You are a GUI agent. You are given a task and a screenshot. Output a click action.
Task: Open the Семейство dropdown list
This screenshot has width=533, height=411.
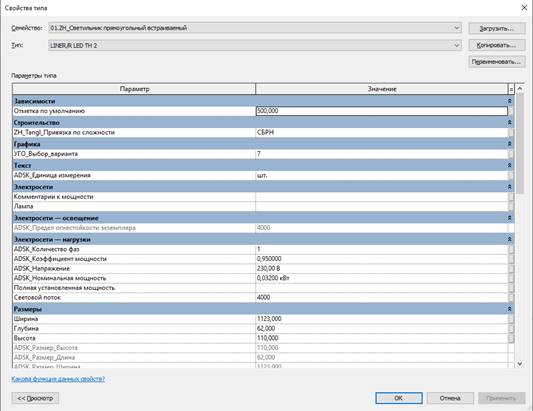(457, 28)
